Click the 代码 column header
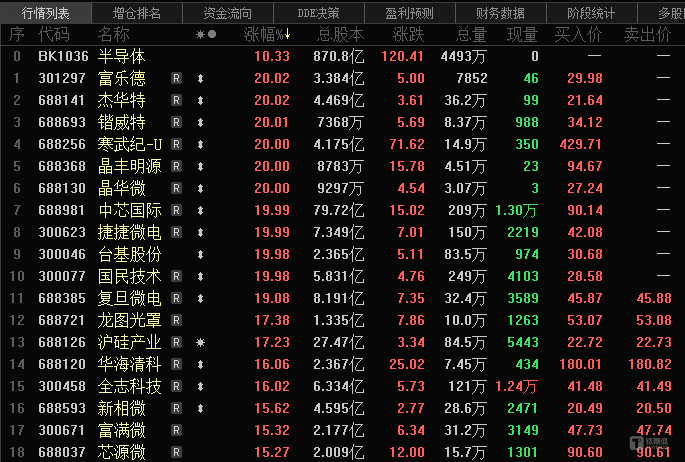This screenshot has width=685, height=462. coord(54,34)
